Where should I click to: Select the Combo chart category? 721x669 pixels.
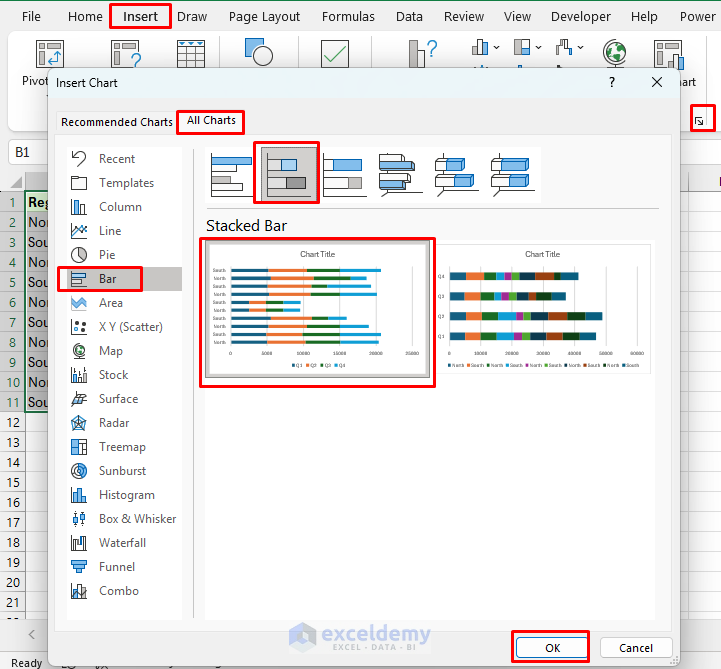click(124, 591)
